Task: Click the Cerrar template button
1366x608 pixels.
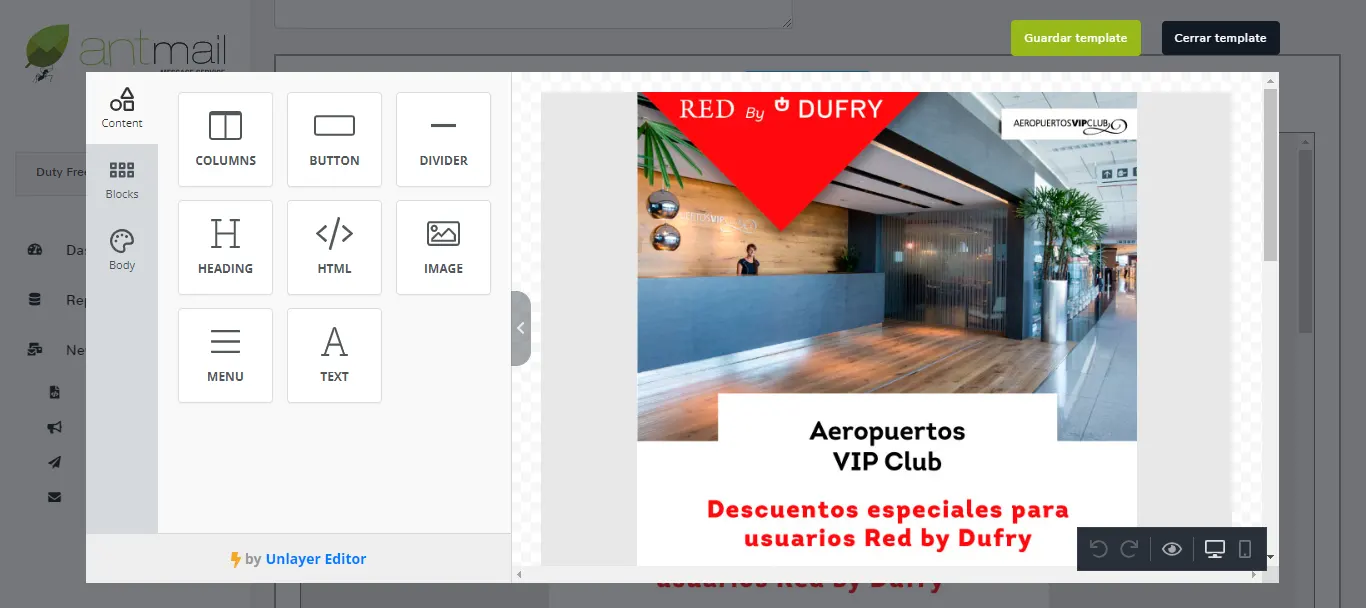Action: pos(1220,38)
